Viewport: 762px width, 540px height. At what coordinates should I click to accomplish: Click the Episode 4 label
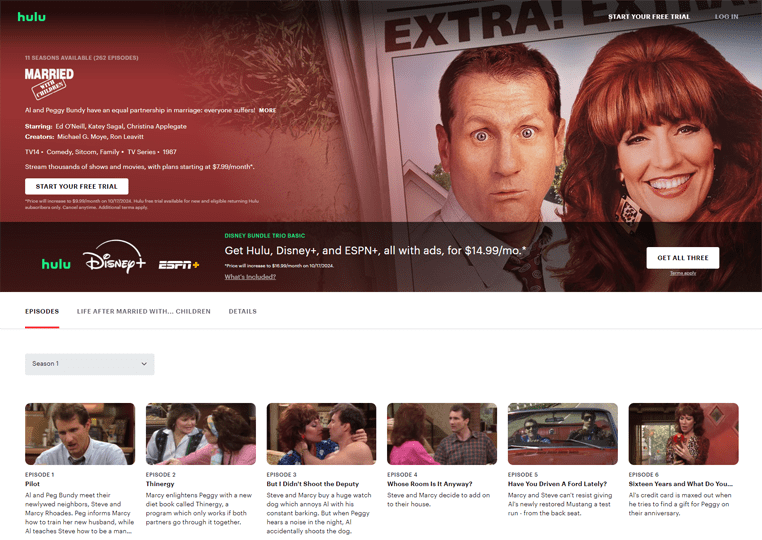(402, 474)
